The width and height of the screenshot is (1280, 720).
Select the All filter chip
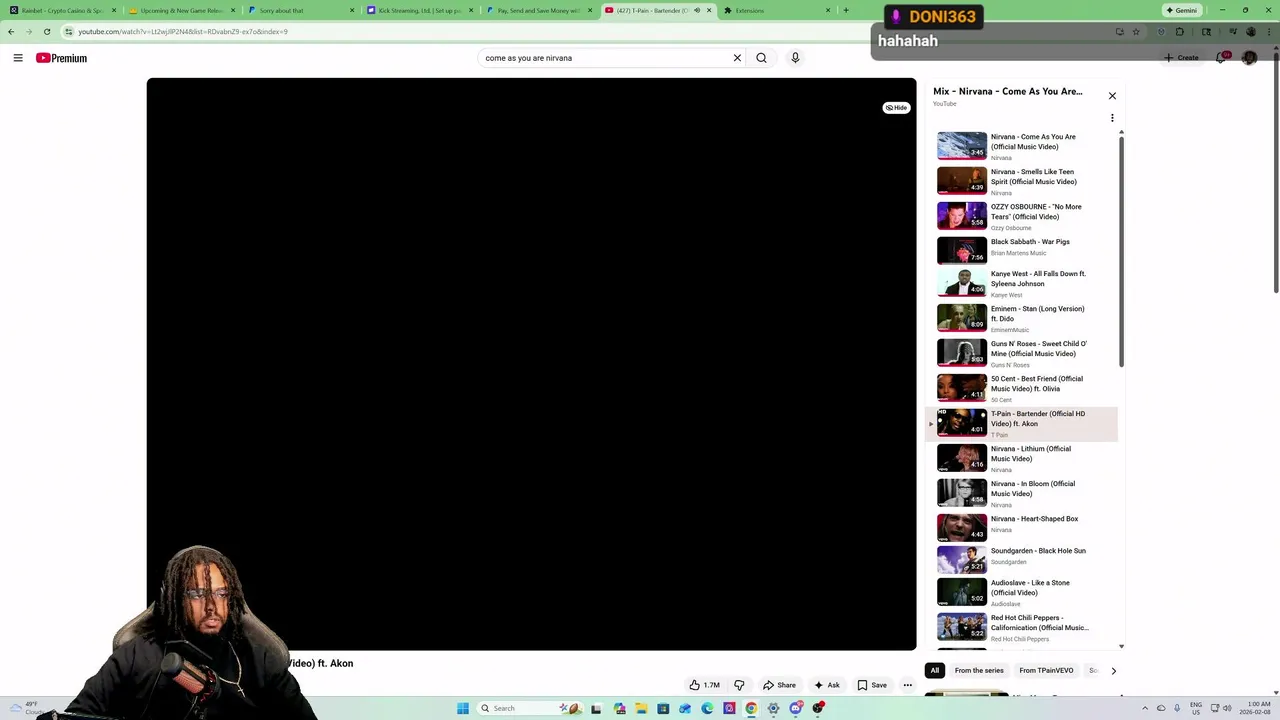[x=934, y=671]
